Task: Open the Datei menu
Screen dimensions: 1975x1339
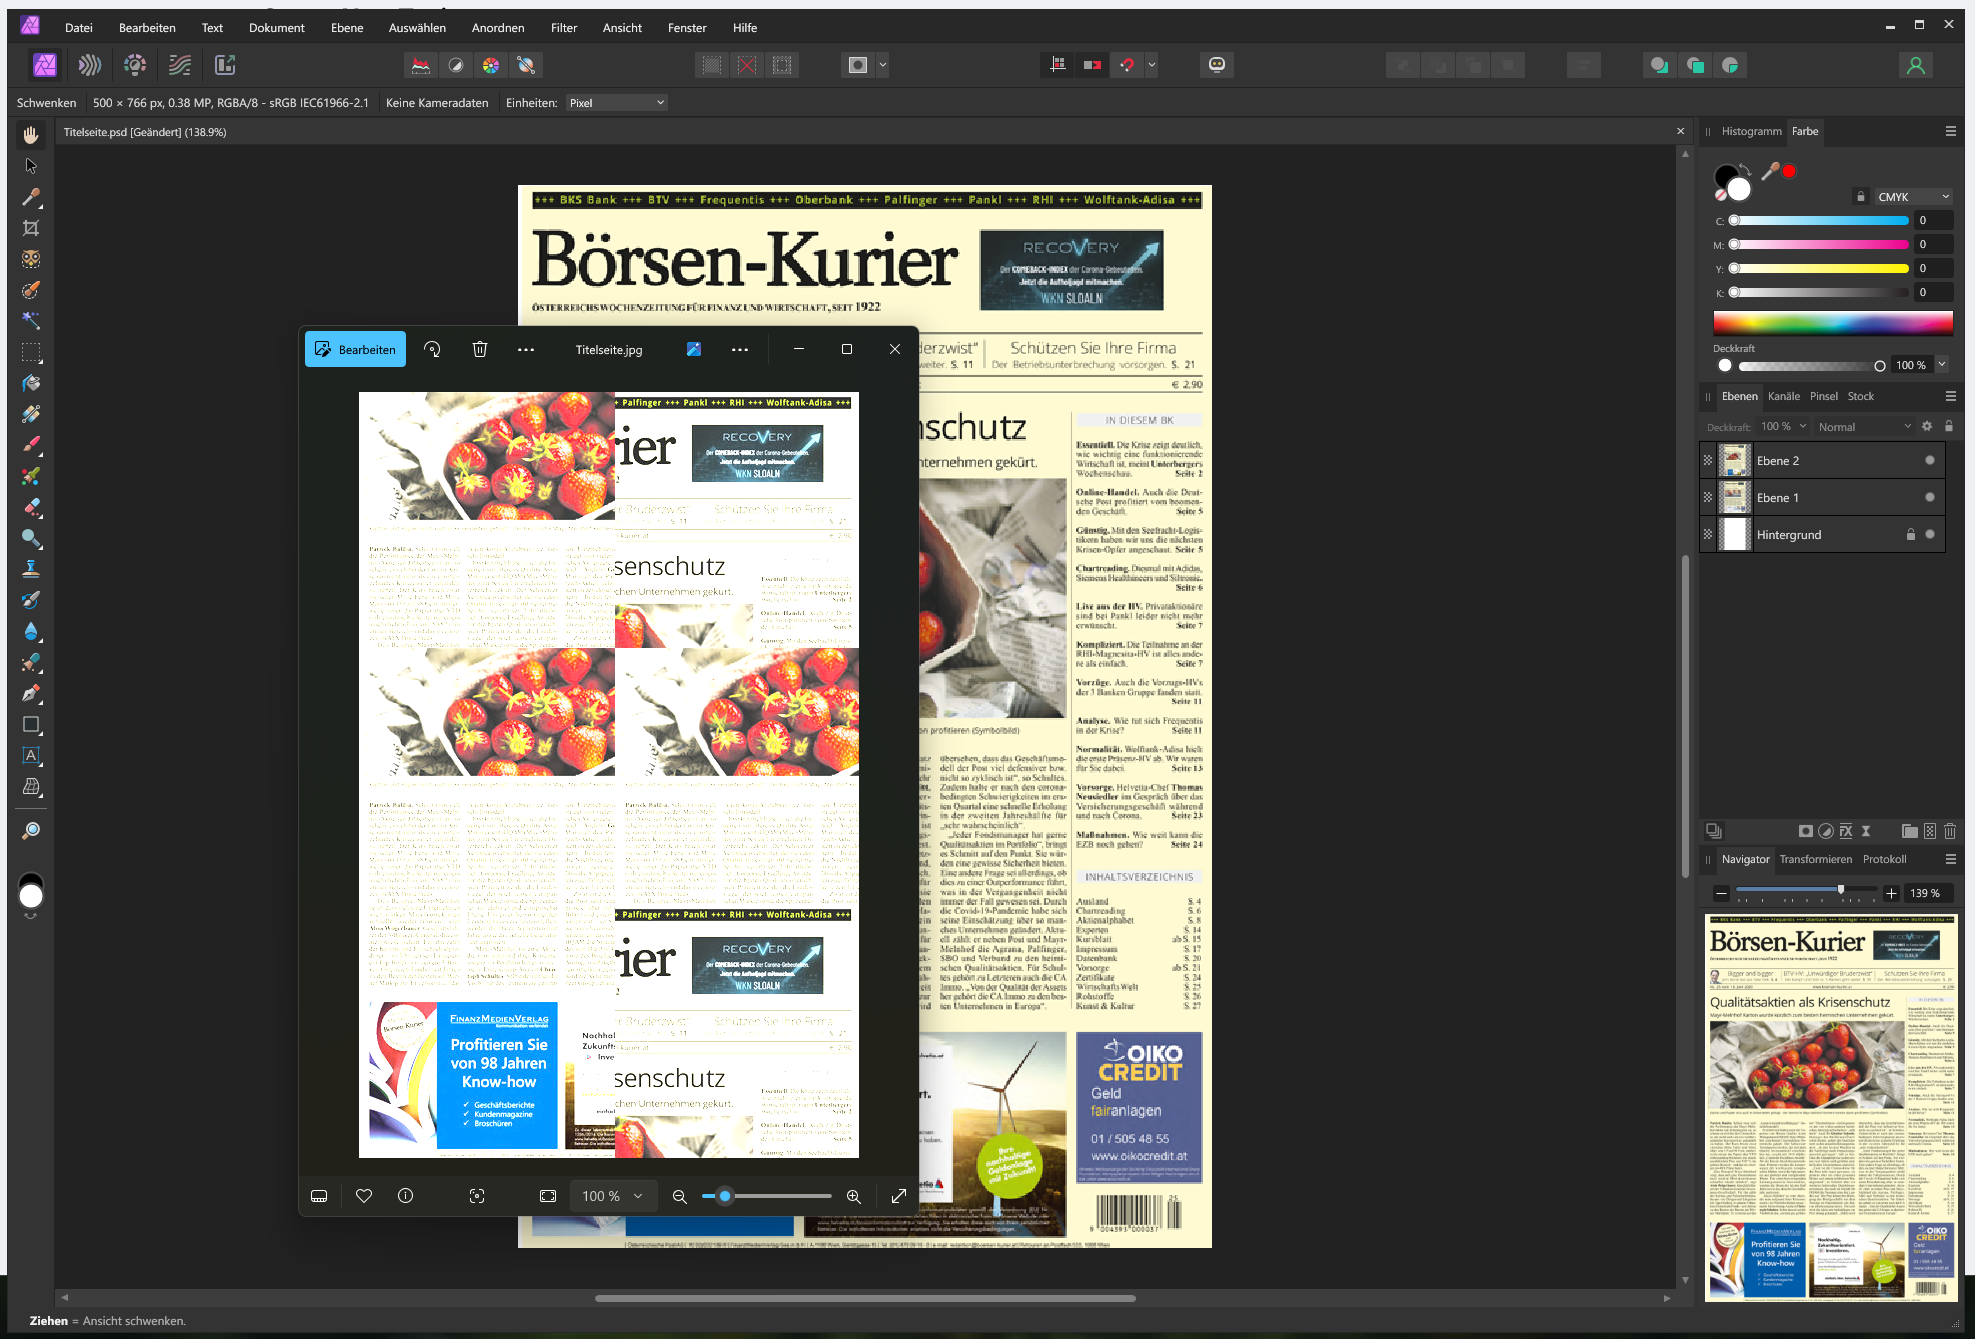Action: tap(79, 28)
